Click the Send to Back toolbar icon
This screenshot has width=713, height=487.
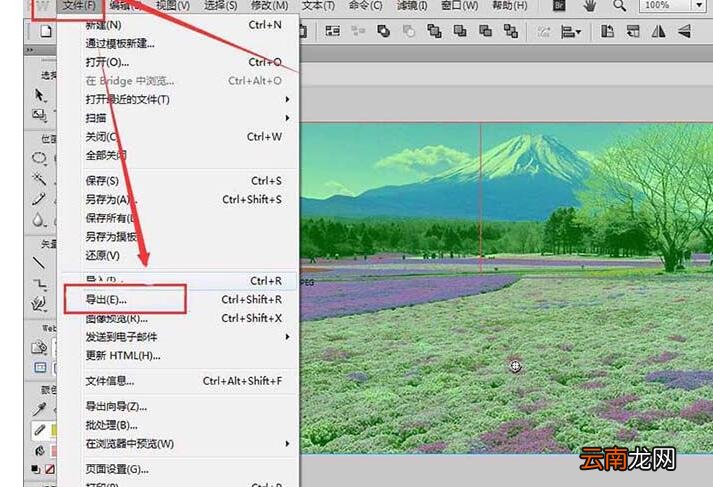click(x=511, y=31)
